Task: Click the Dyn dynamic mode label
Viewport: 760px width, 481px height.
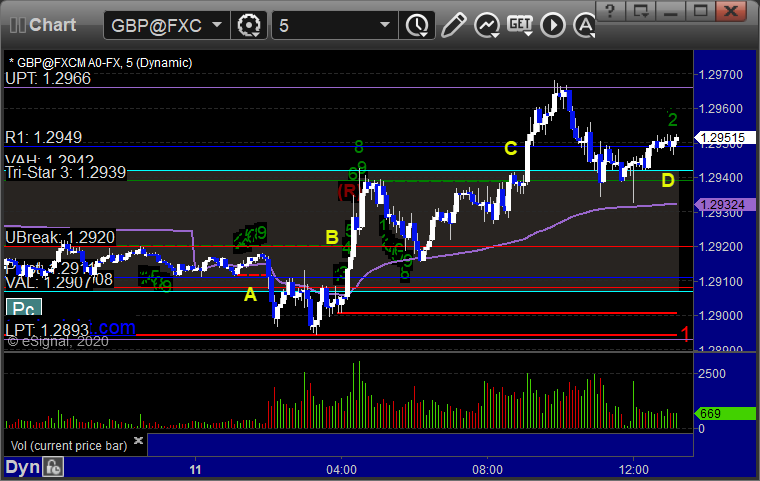Action: click(x=22, y=467)
